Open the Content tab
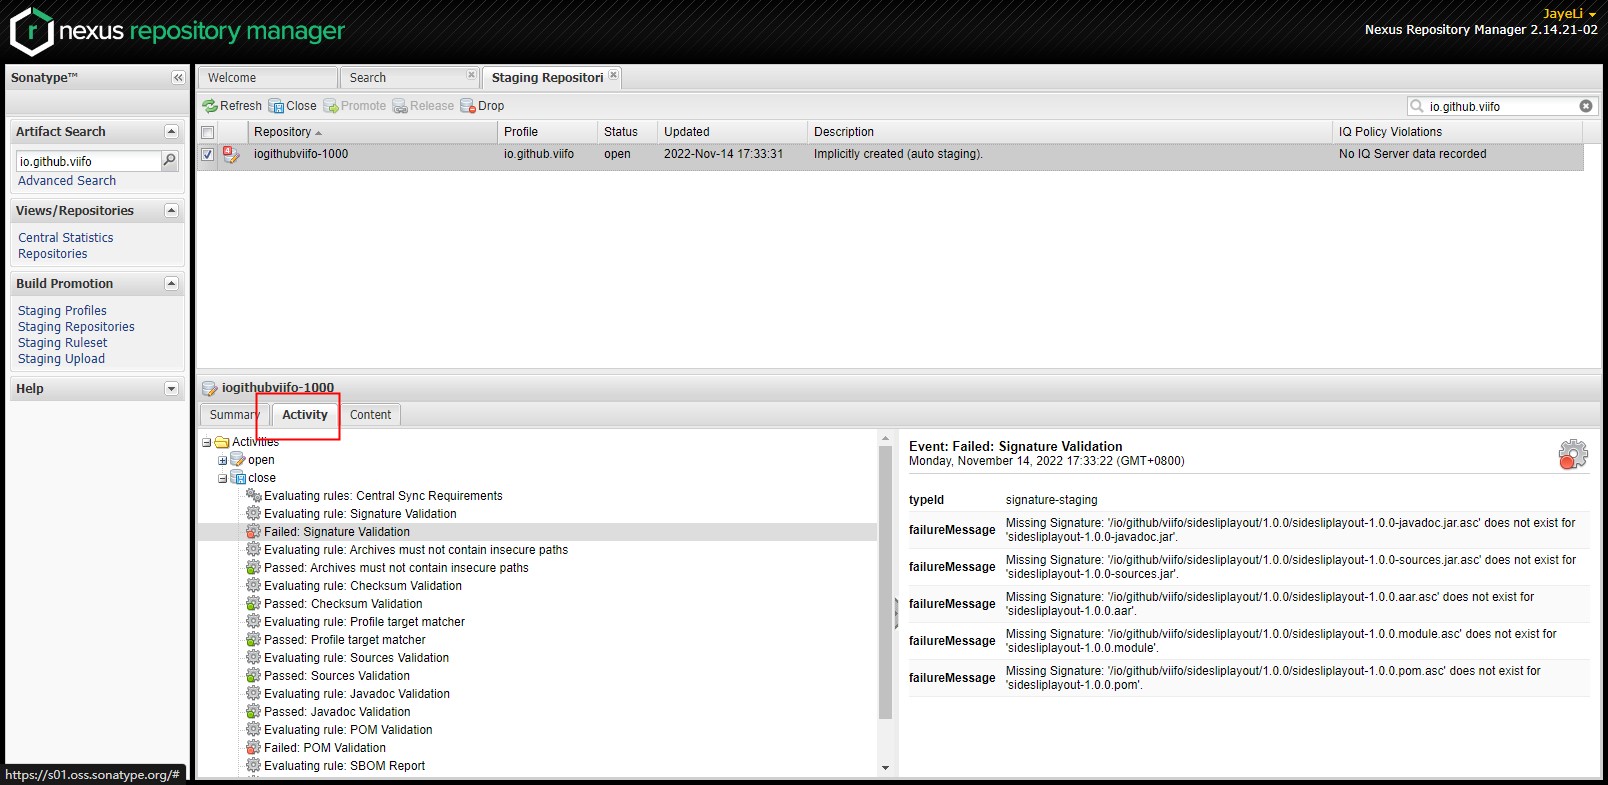Image resolution: width=1608 pixels, height=785 pixels. (x=370, y=415)
